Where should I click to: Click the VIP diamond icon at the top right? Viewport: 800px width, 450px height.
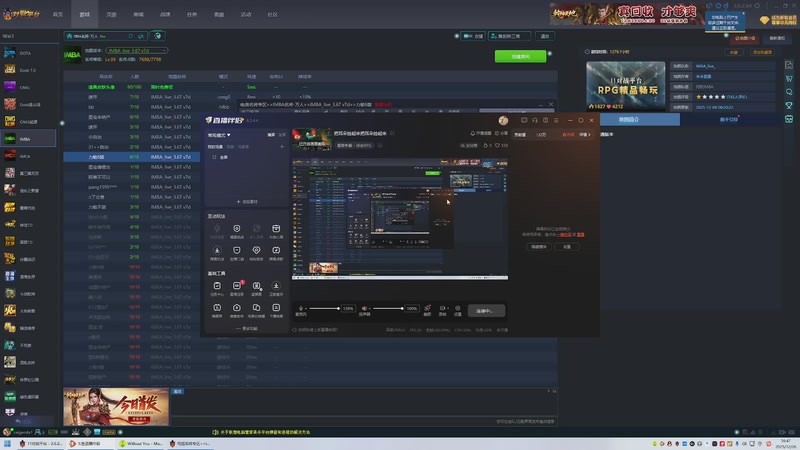coord(764,20)
